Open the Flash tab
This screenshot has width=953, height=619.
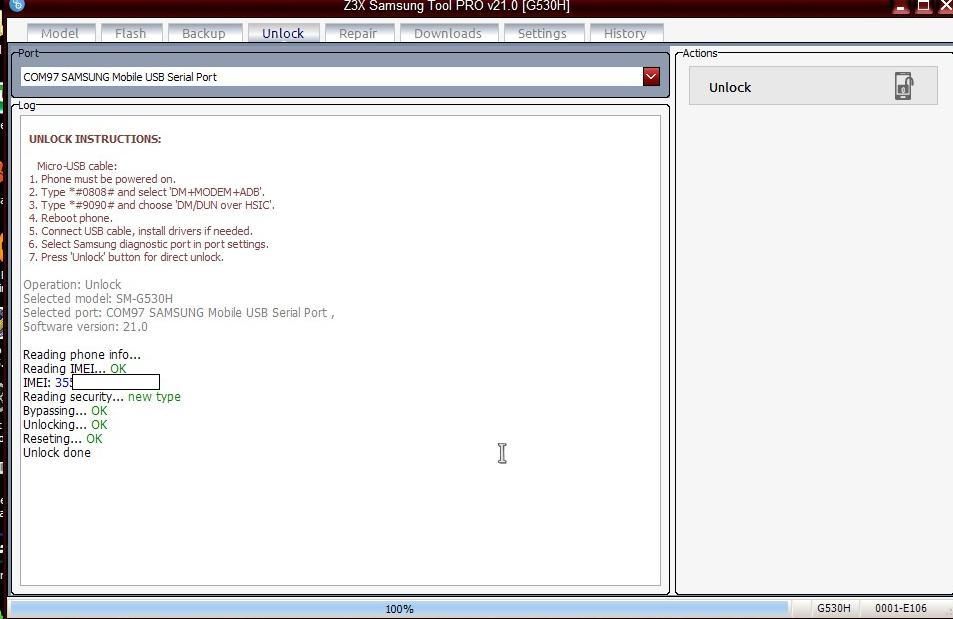(130, 33)
